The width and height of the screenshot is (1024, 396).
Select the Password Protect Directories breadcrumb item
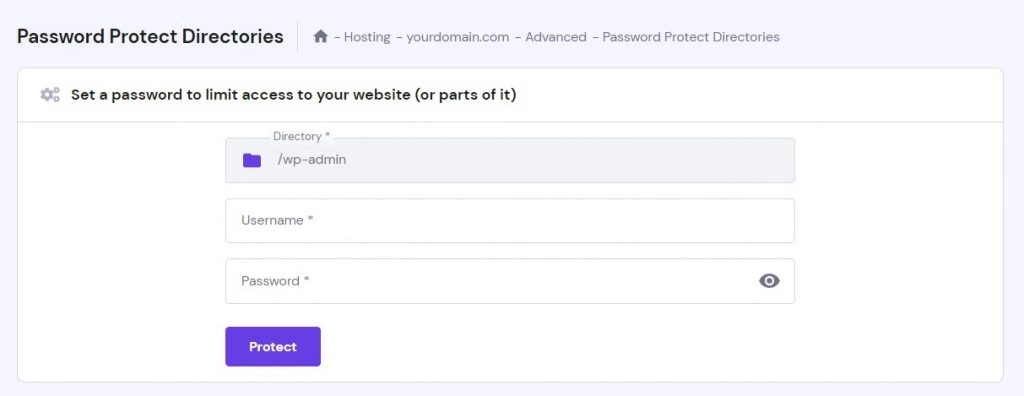point(691,37)
